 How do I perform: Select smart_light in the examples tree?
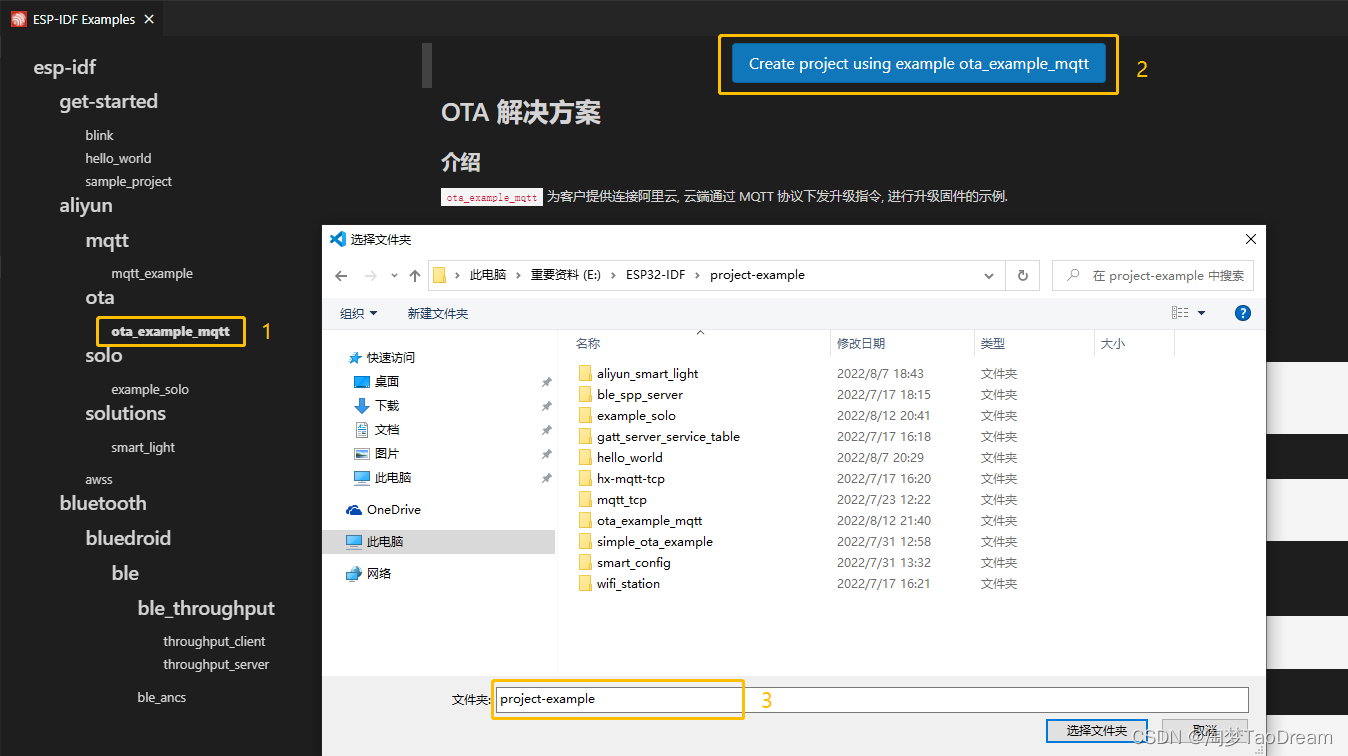(x=143, y=447)
